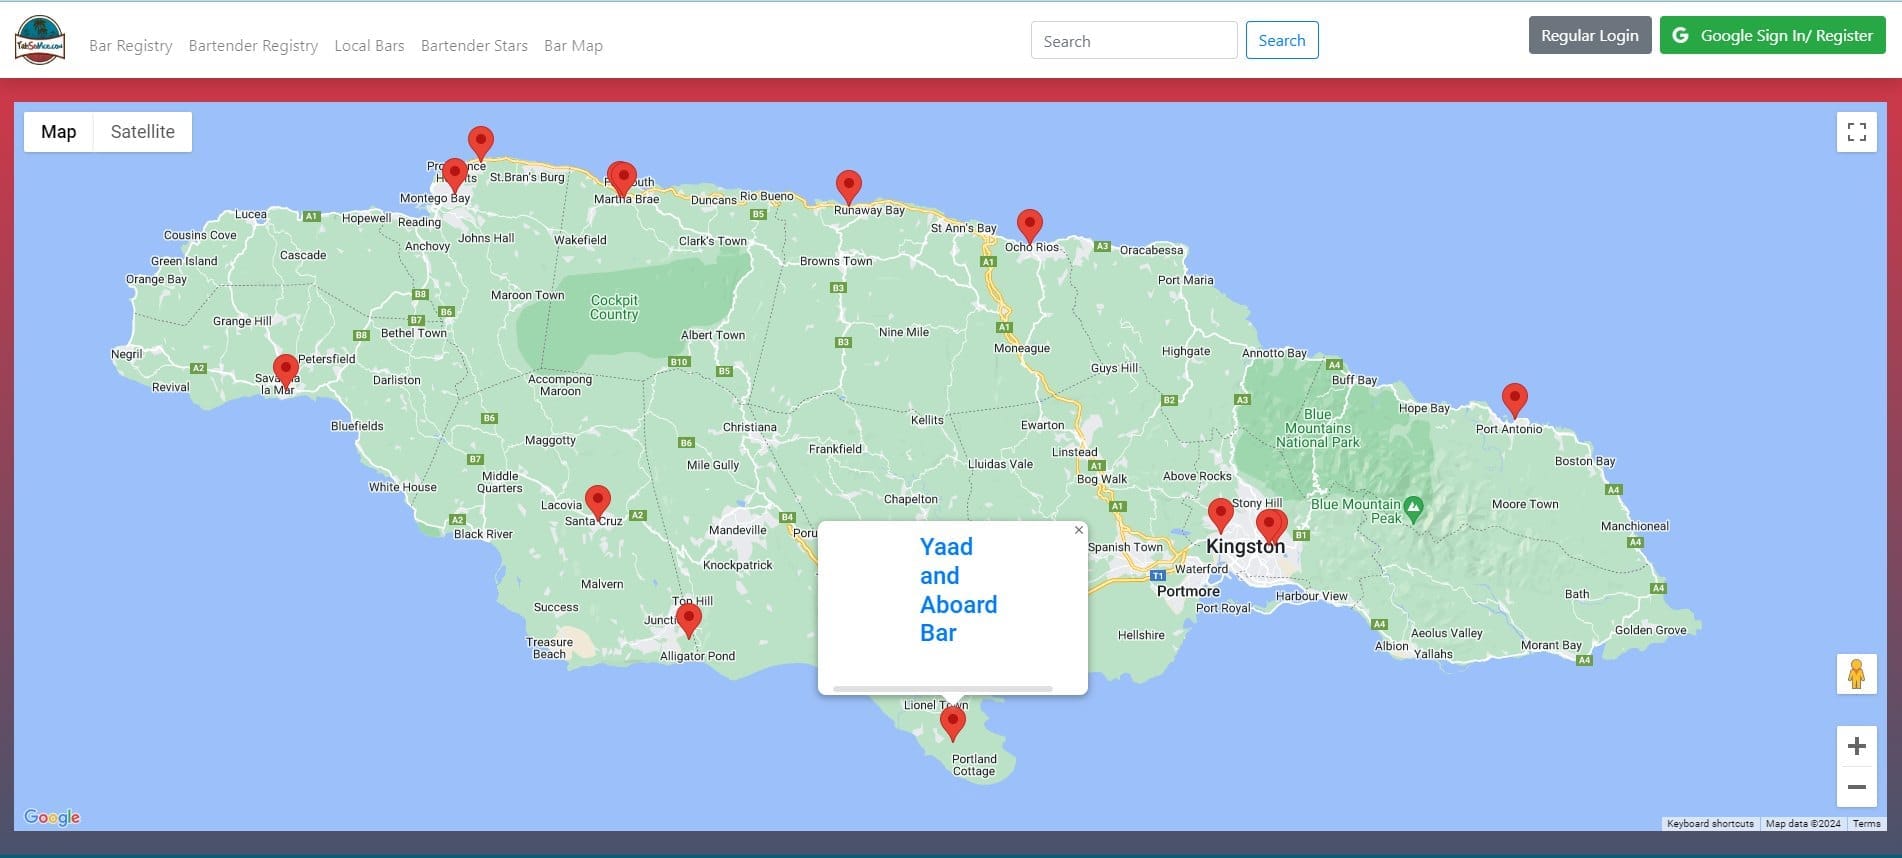The height and width of the screenshot is (858, 1902).
Task: Click the Port Maria label
Action: (x=1186, y=280)
